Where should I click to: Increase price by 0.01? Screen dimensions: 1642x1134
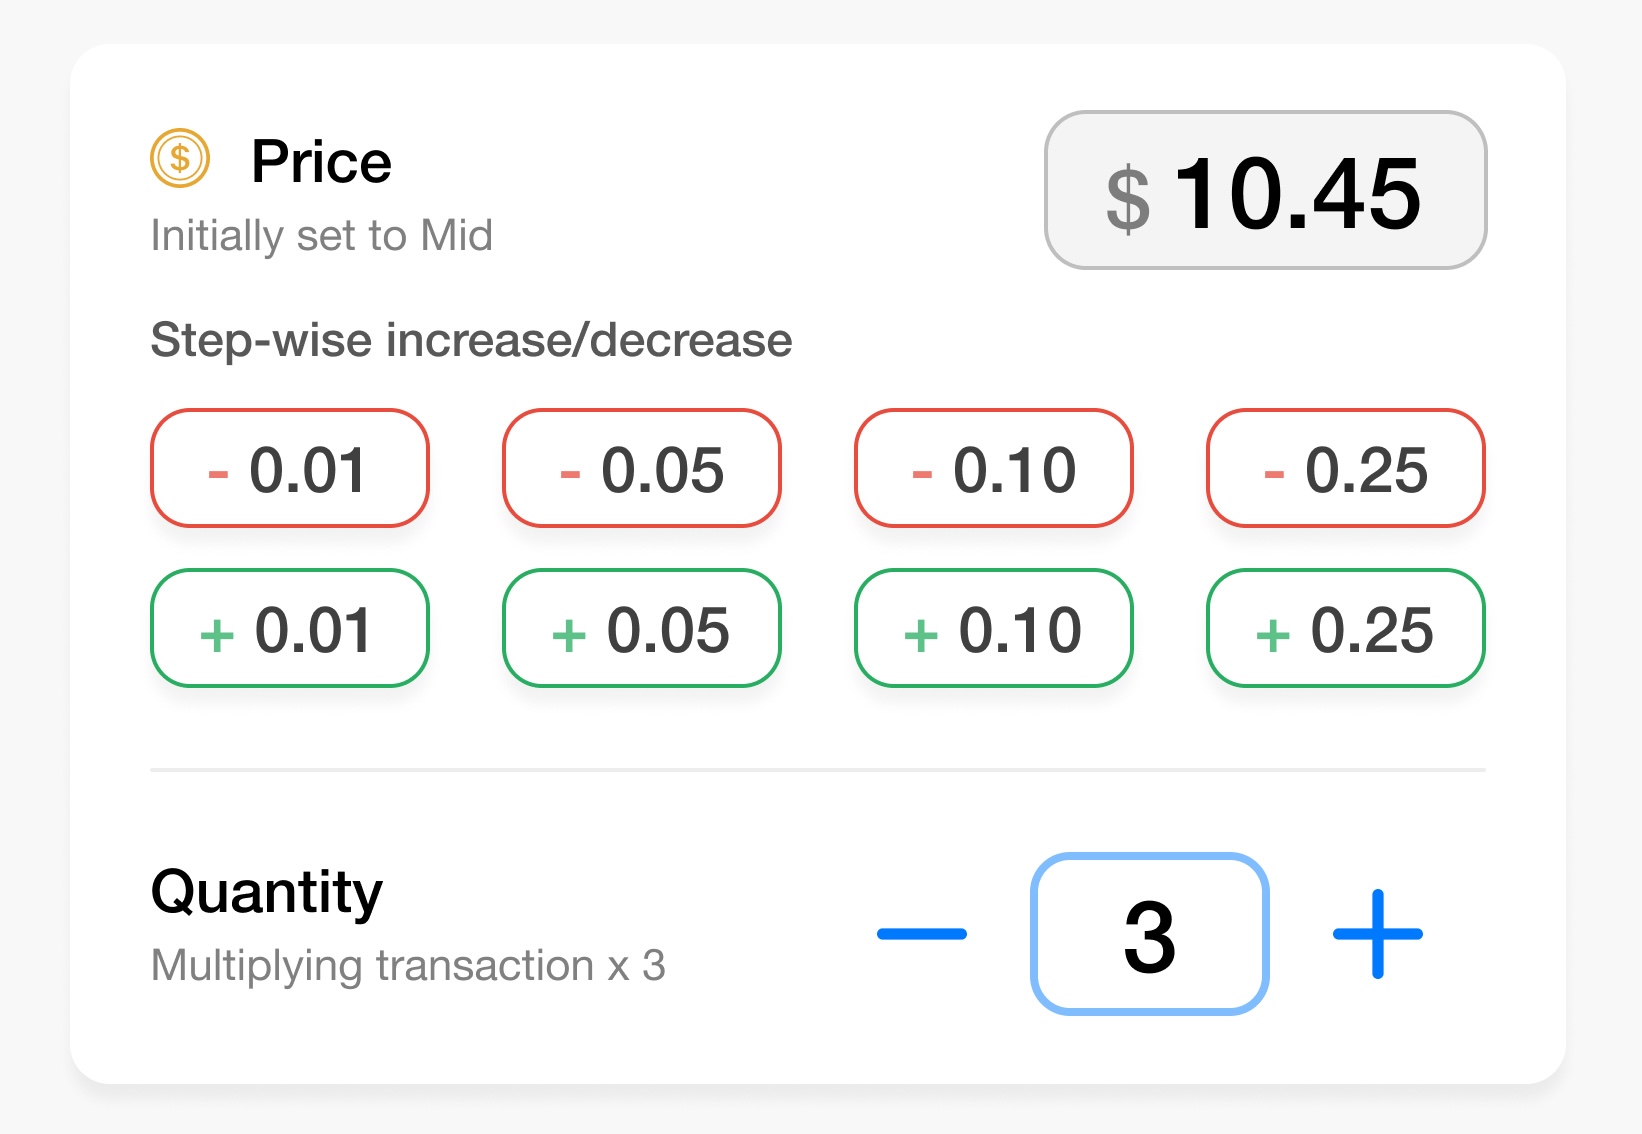coord(290,628)
